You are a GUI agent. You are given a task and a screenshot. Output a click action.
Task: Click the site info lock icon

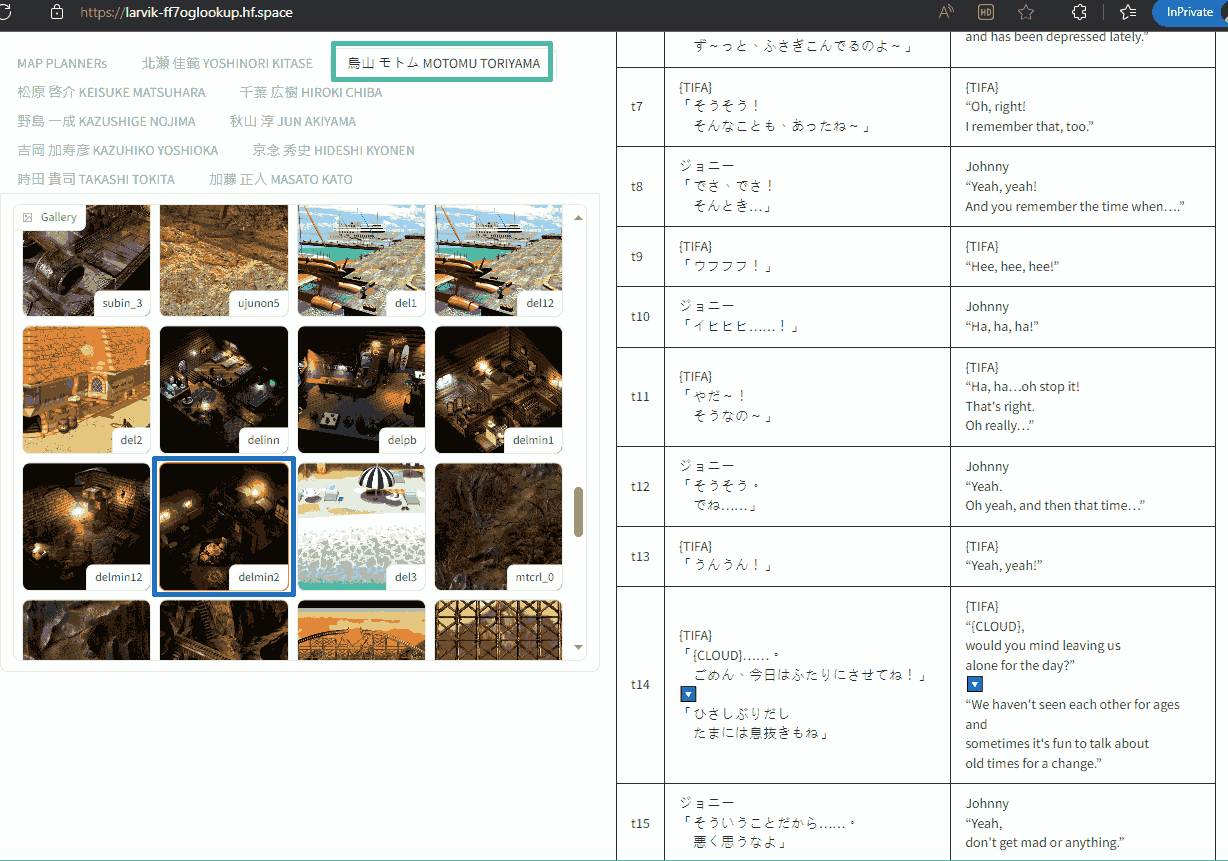57,12
